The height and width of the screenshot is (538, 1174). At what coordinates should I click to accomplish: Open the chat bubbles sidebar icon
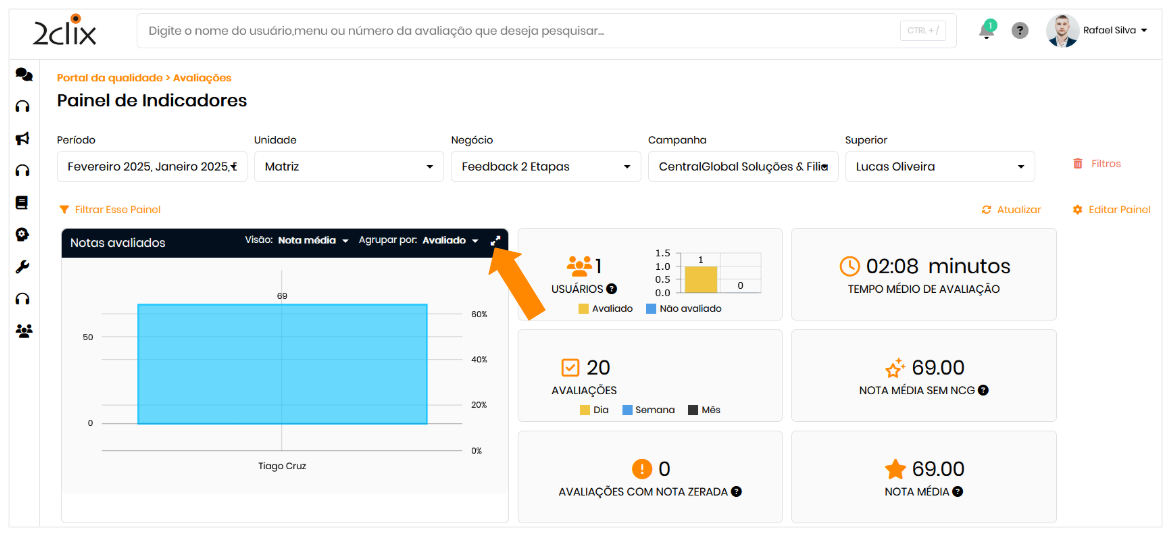pyautogui.click(x=23, y=75)
